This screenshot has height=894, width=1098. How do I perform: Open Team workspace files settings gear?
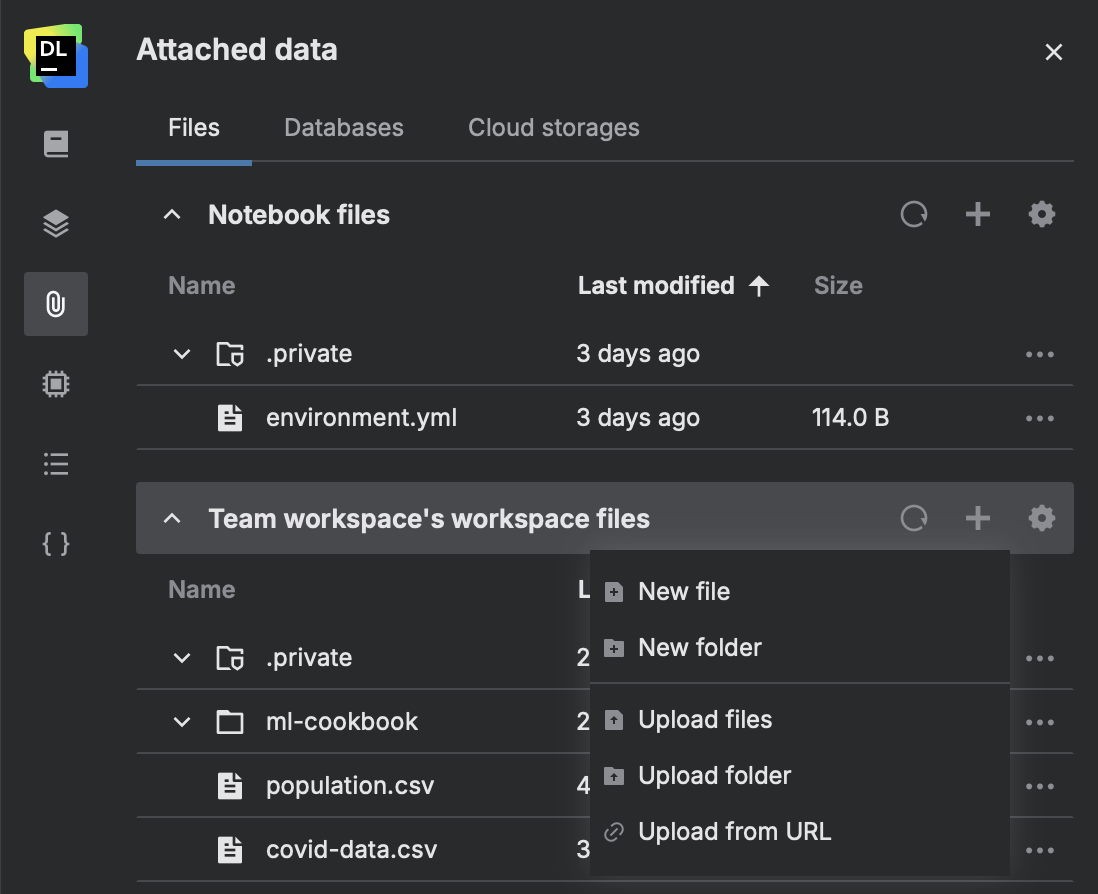[x=1041, y=518]
